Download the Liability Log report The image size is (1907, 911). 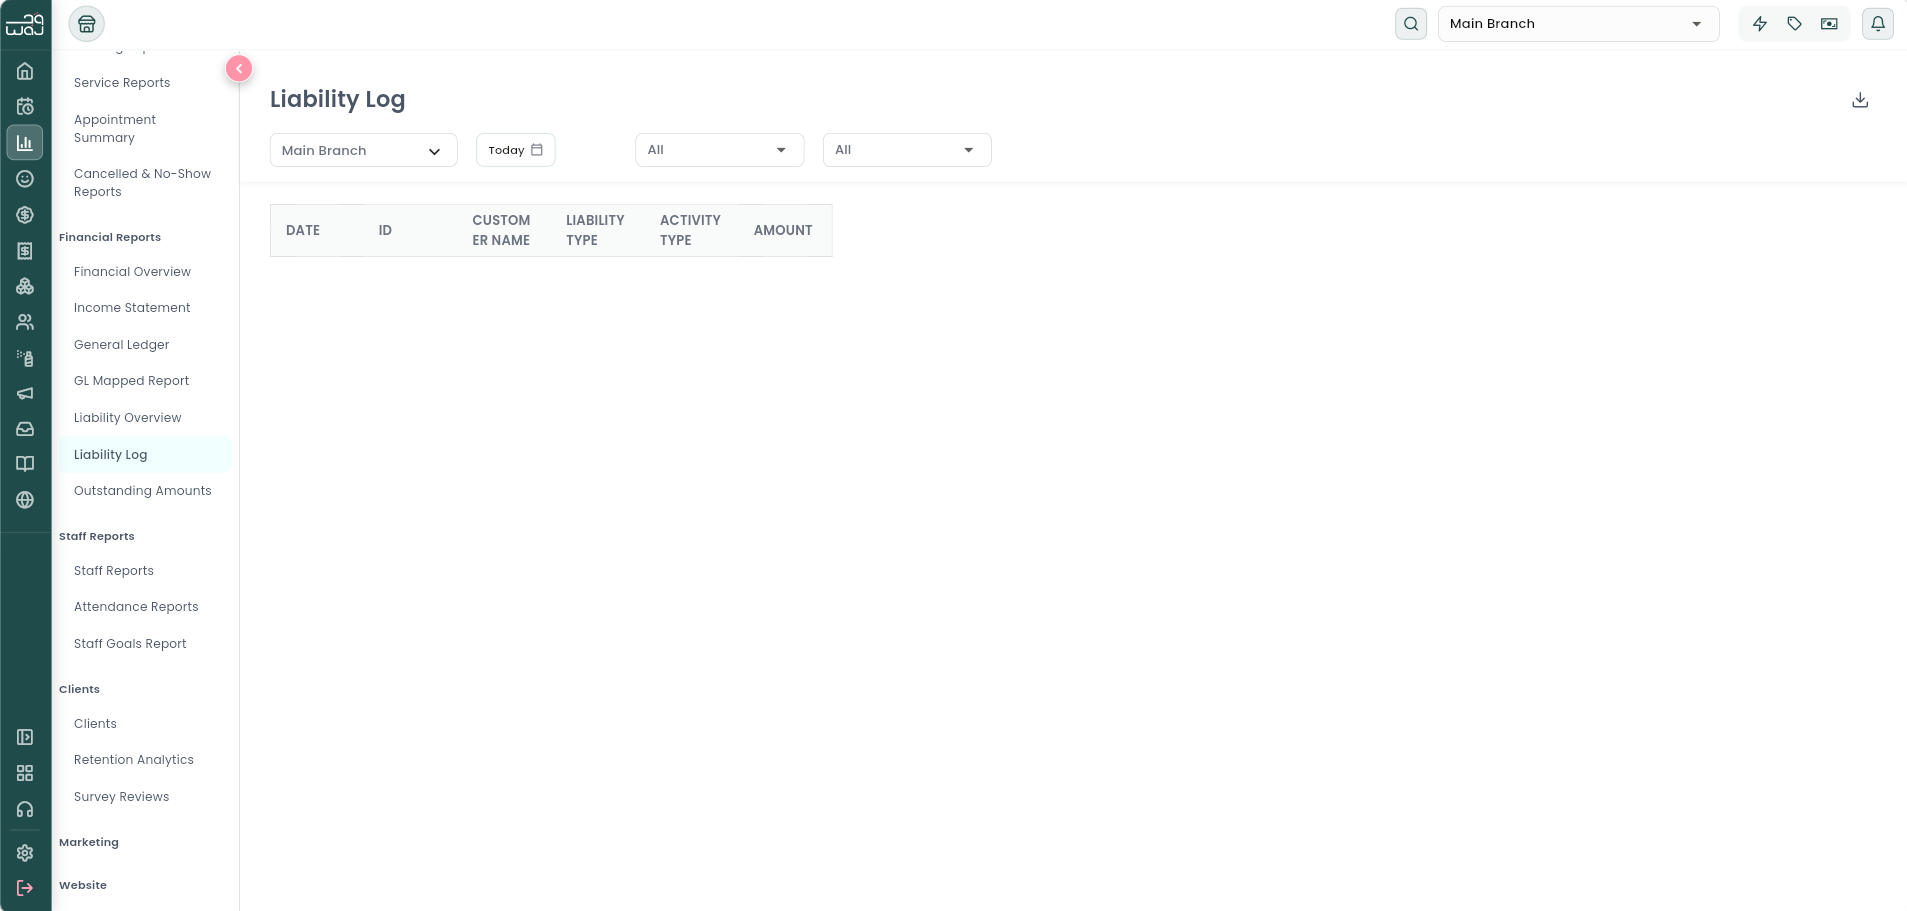(1860, 100)
